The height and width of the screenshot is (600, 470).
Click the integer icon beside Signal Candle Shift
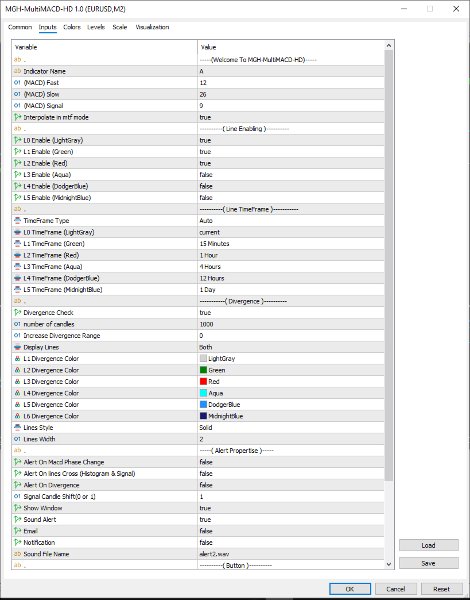click(17, 496)
